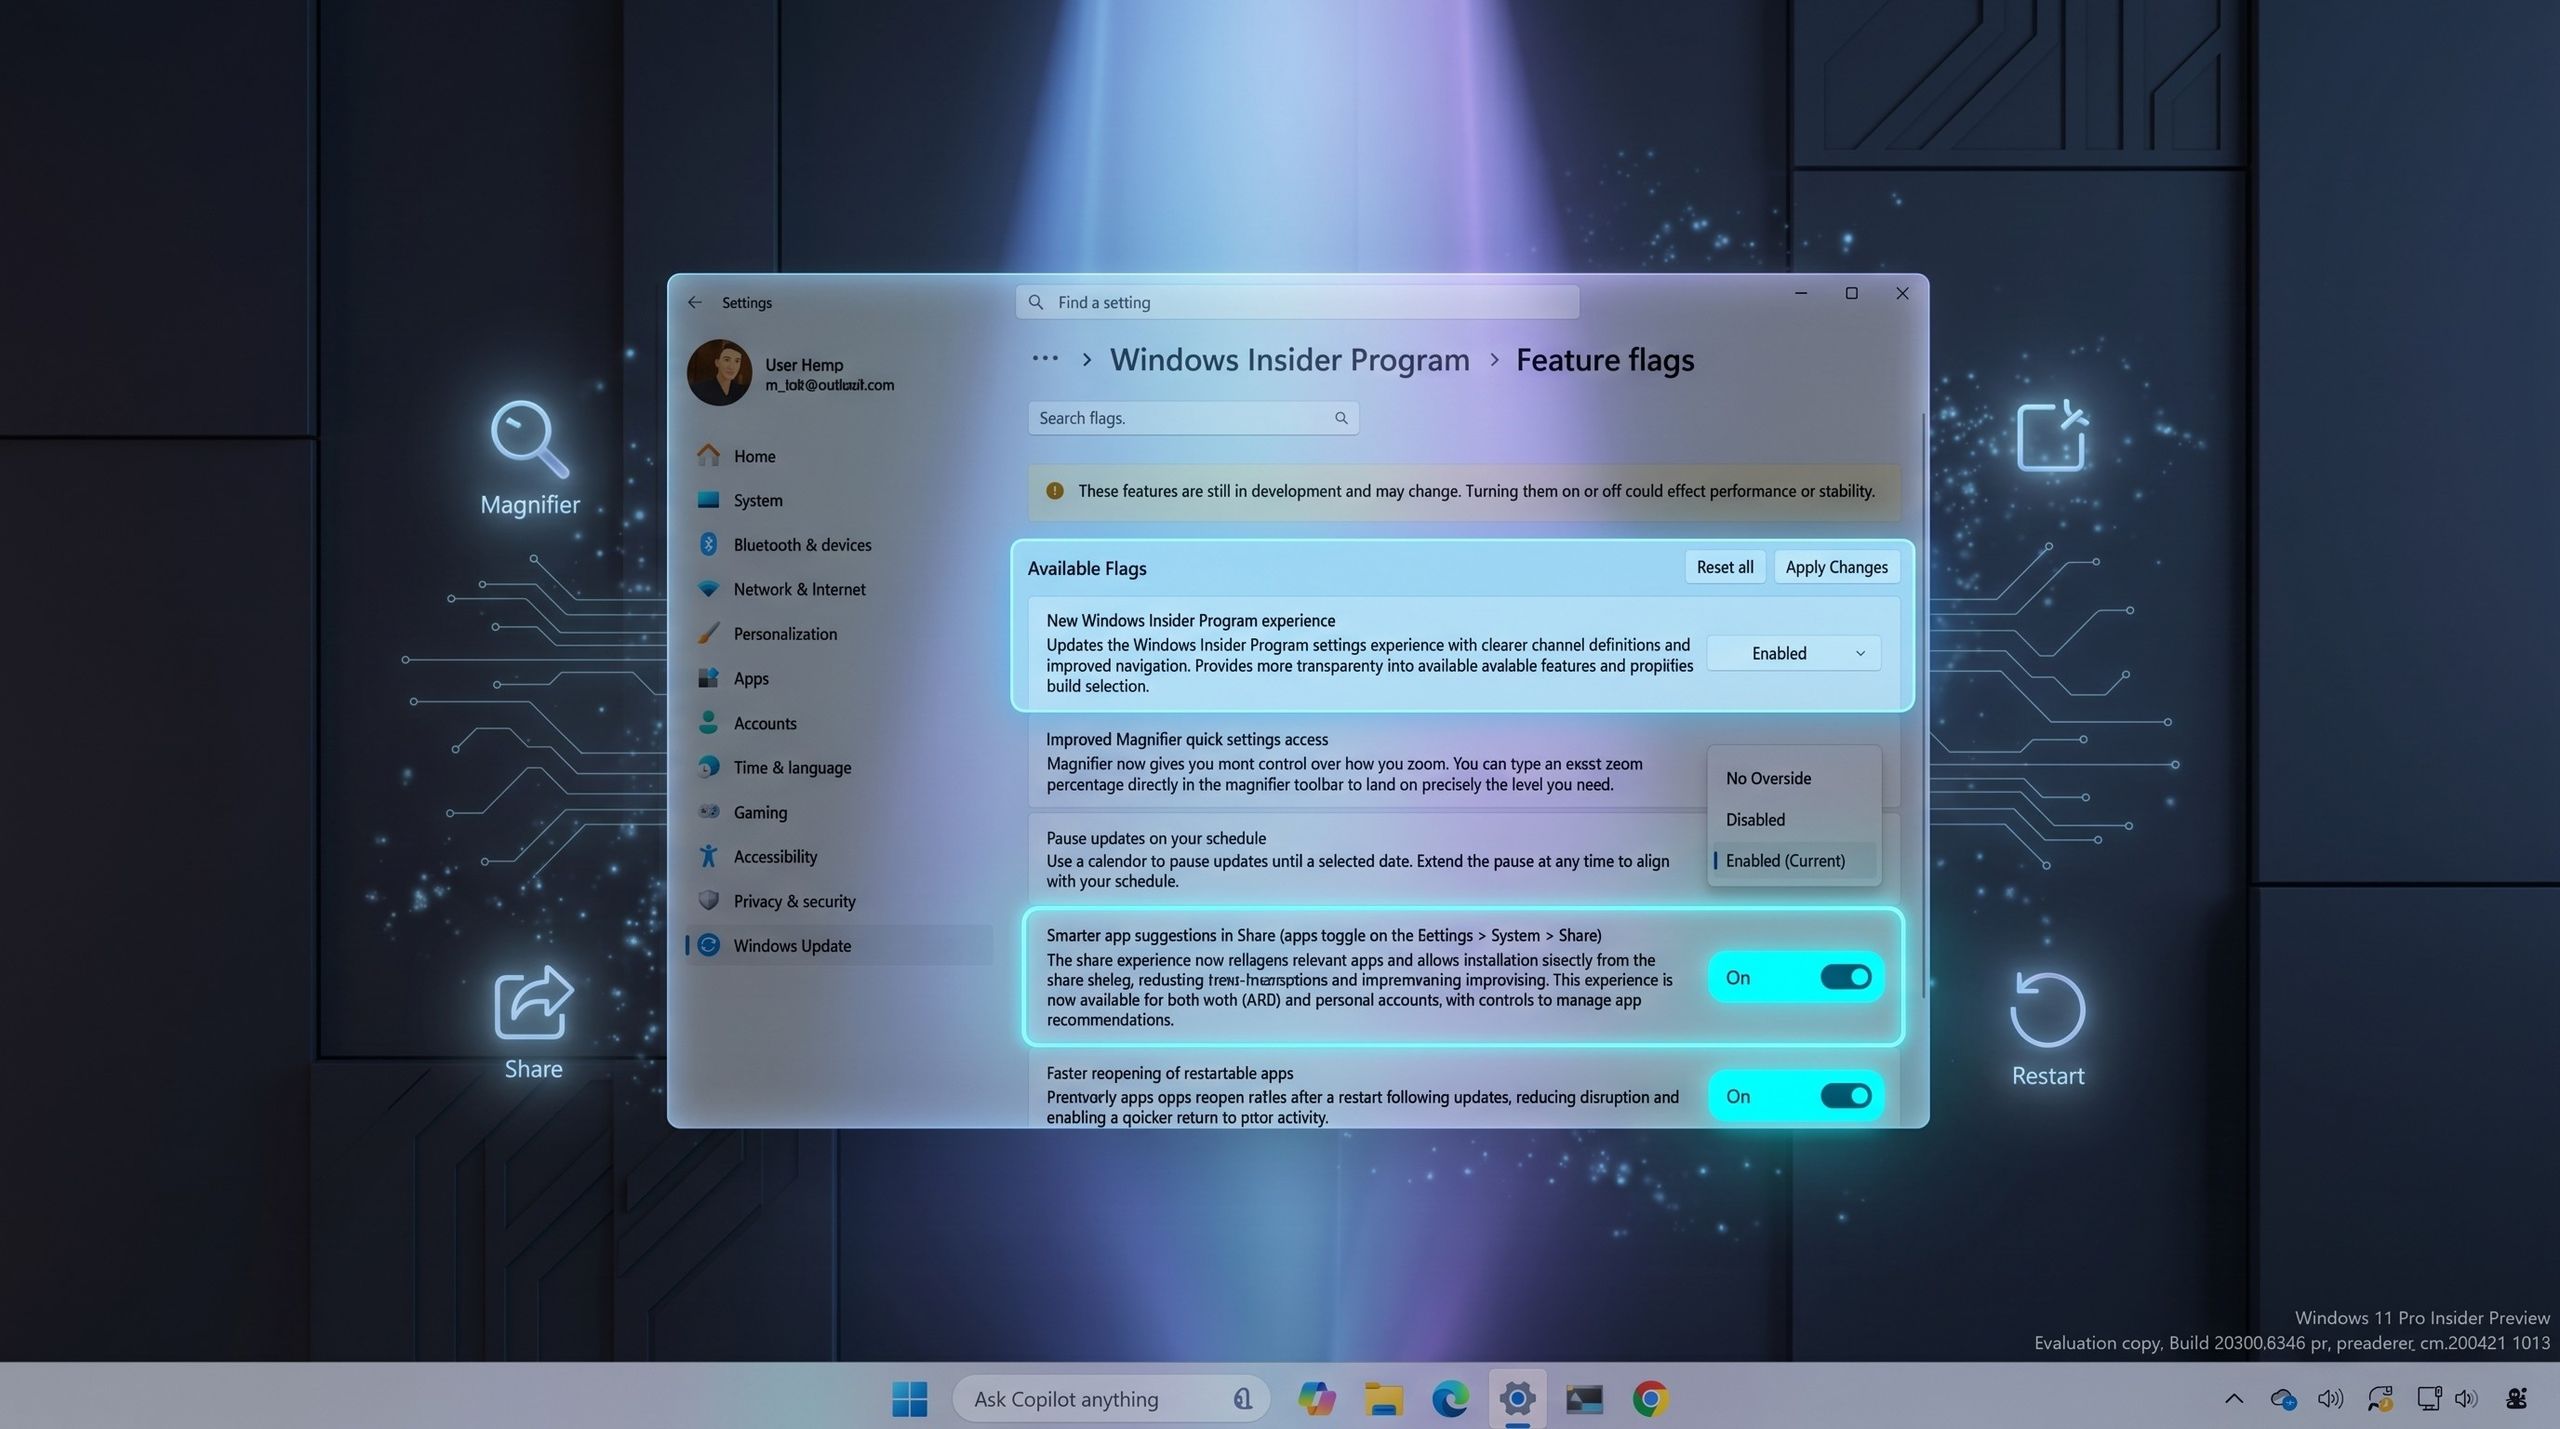This screenshot has width=2560, height=1429.
Task: Select the Gaming controller icon
Action: 708,812
